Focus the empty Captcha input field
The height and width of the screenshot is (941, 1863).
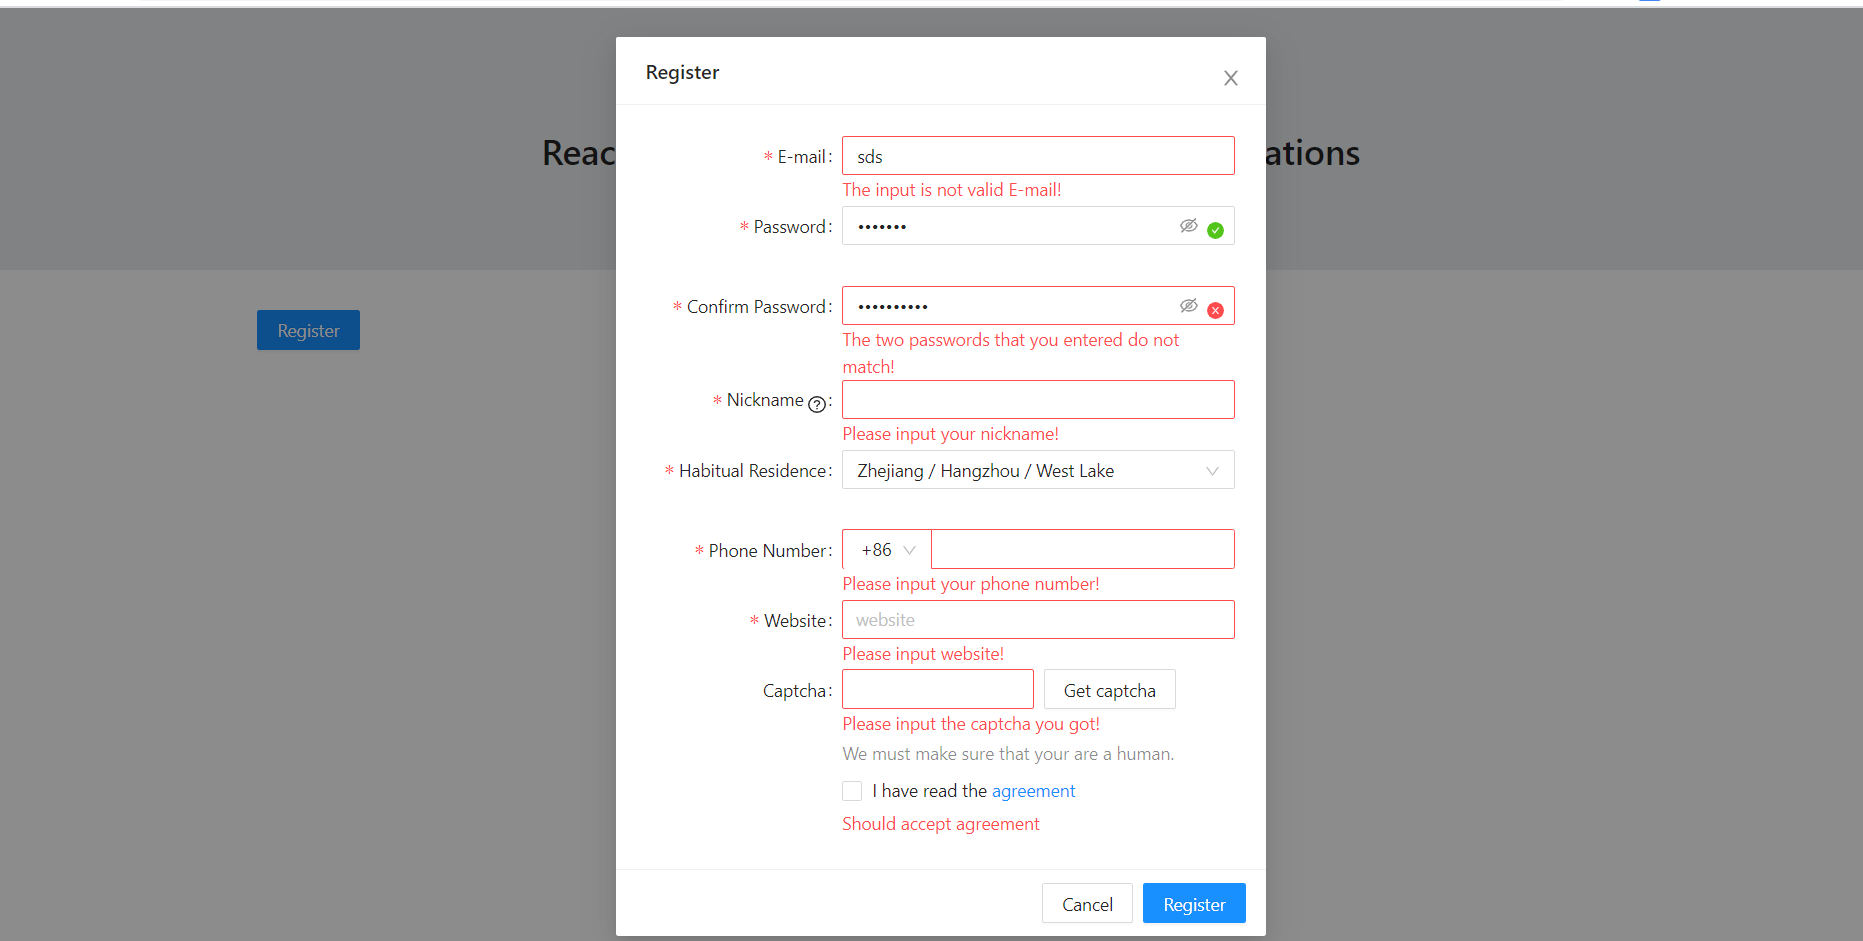click(937, 689)
